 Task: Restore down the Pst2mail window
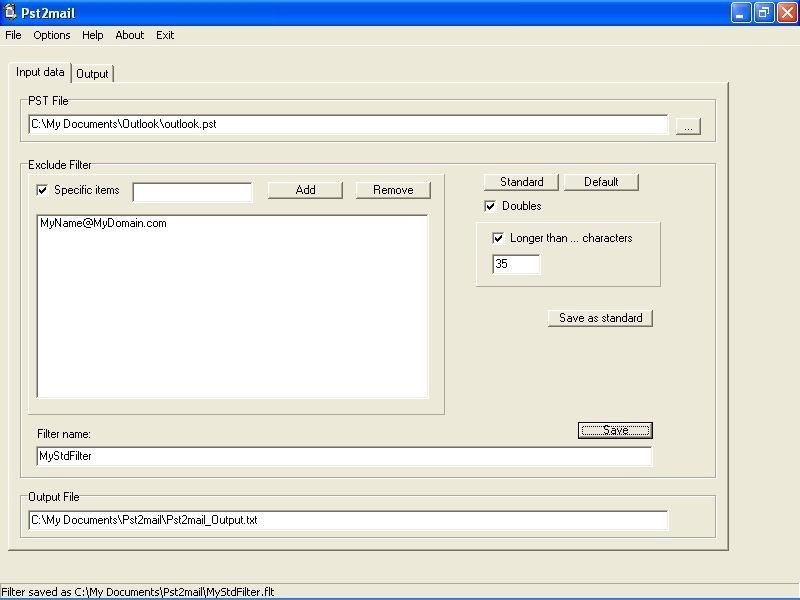[764, 13]
